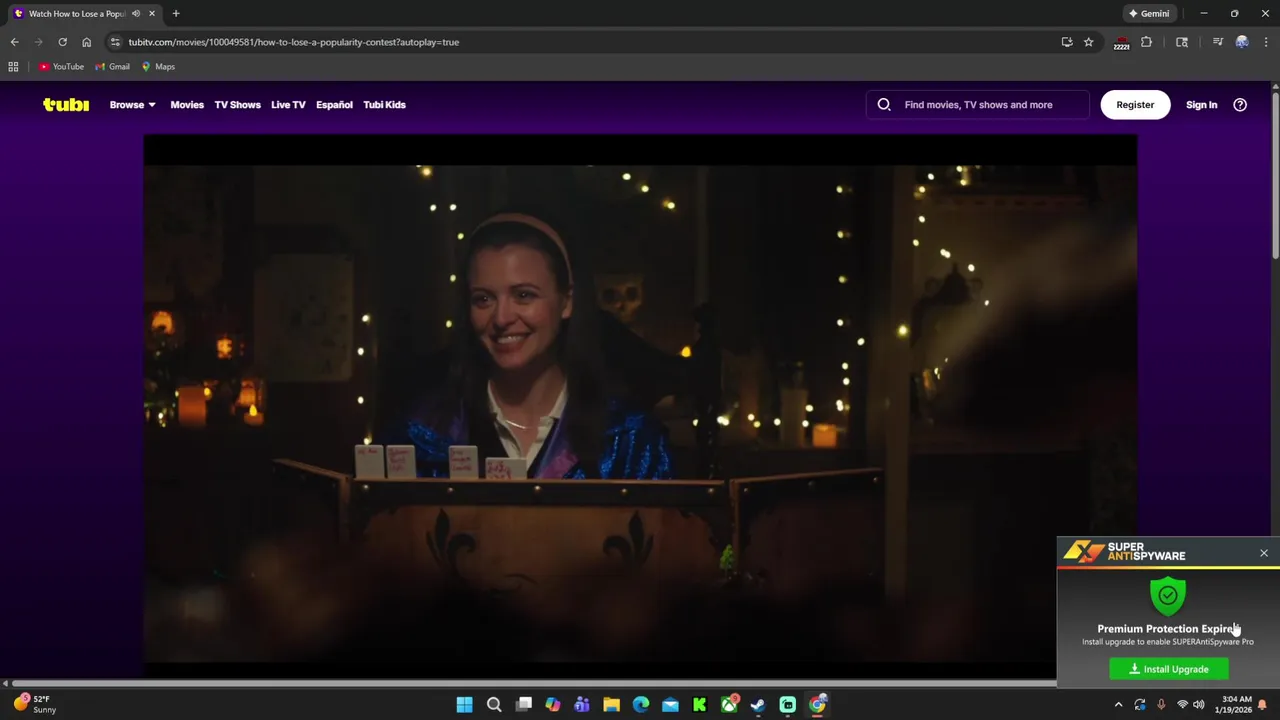Open Steam from taskbar
The image size is (1280, 720).
coord(758,705)
